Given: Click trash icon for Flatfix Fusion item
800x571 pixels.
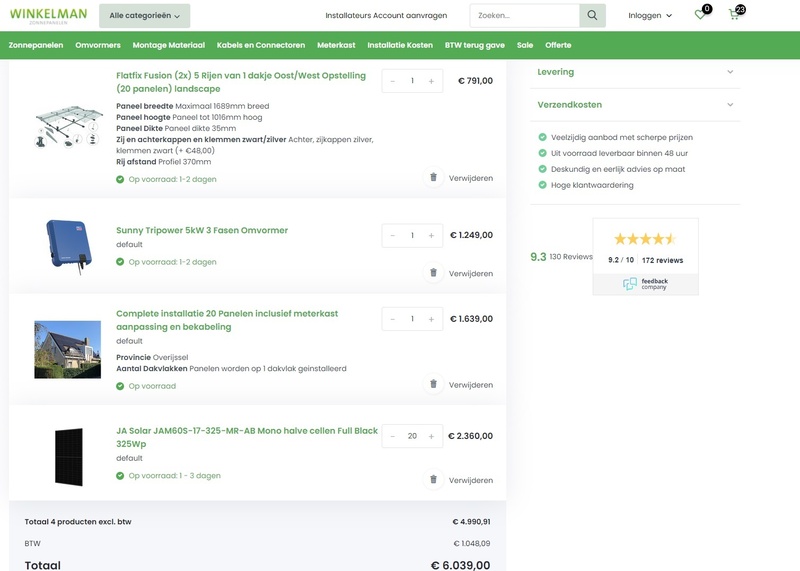Looking at the screenshot, I should (433, 178).
